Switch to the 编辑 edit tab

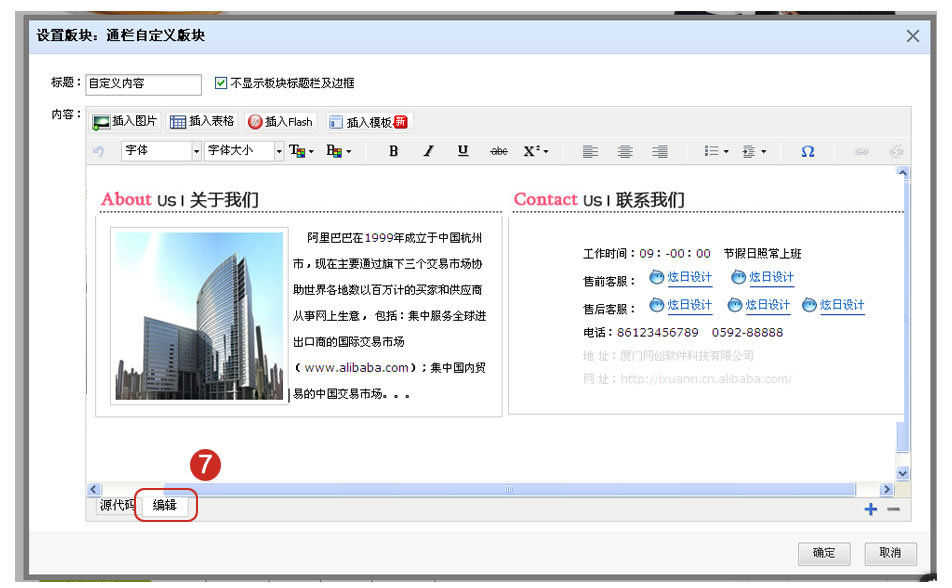(165, 505)
